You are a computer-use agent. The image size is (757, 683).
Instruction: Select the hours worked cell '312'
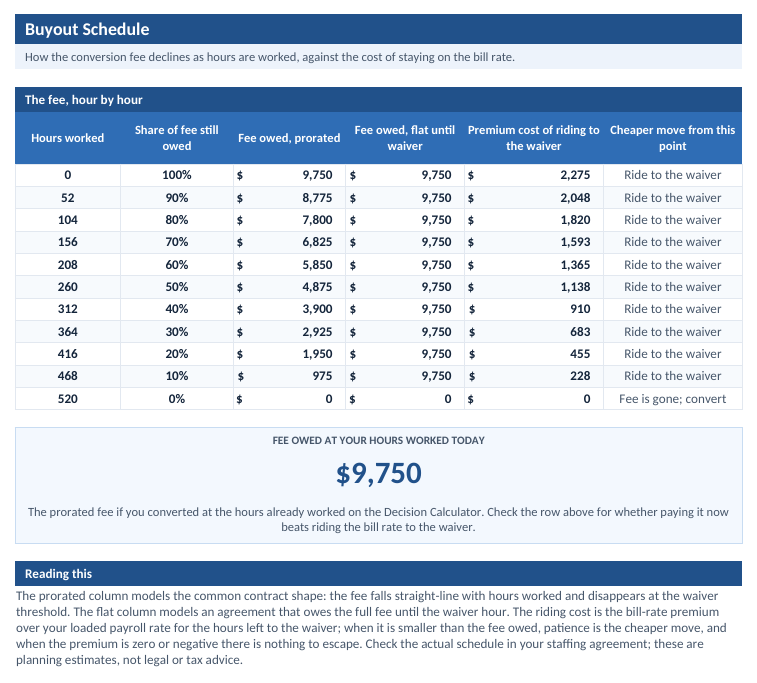68,309
